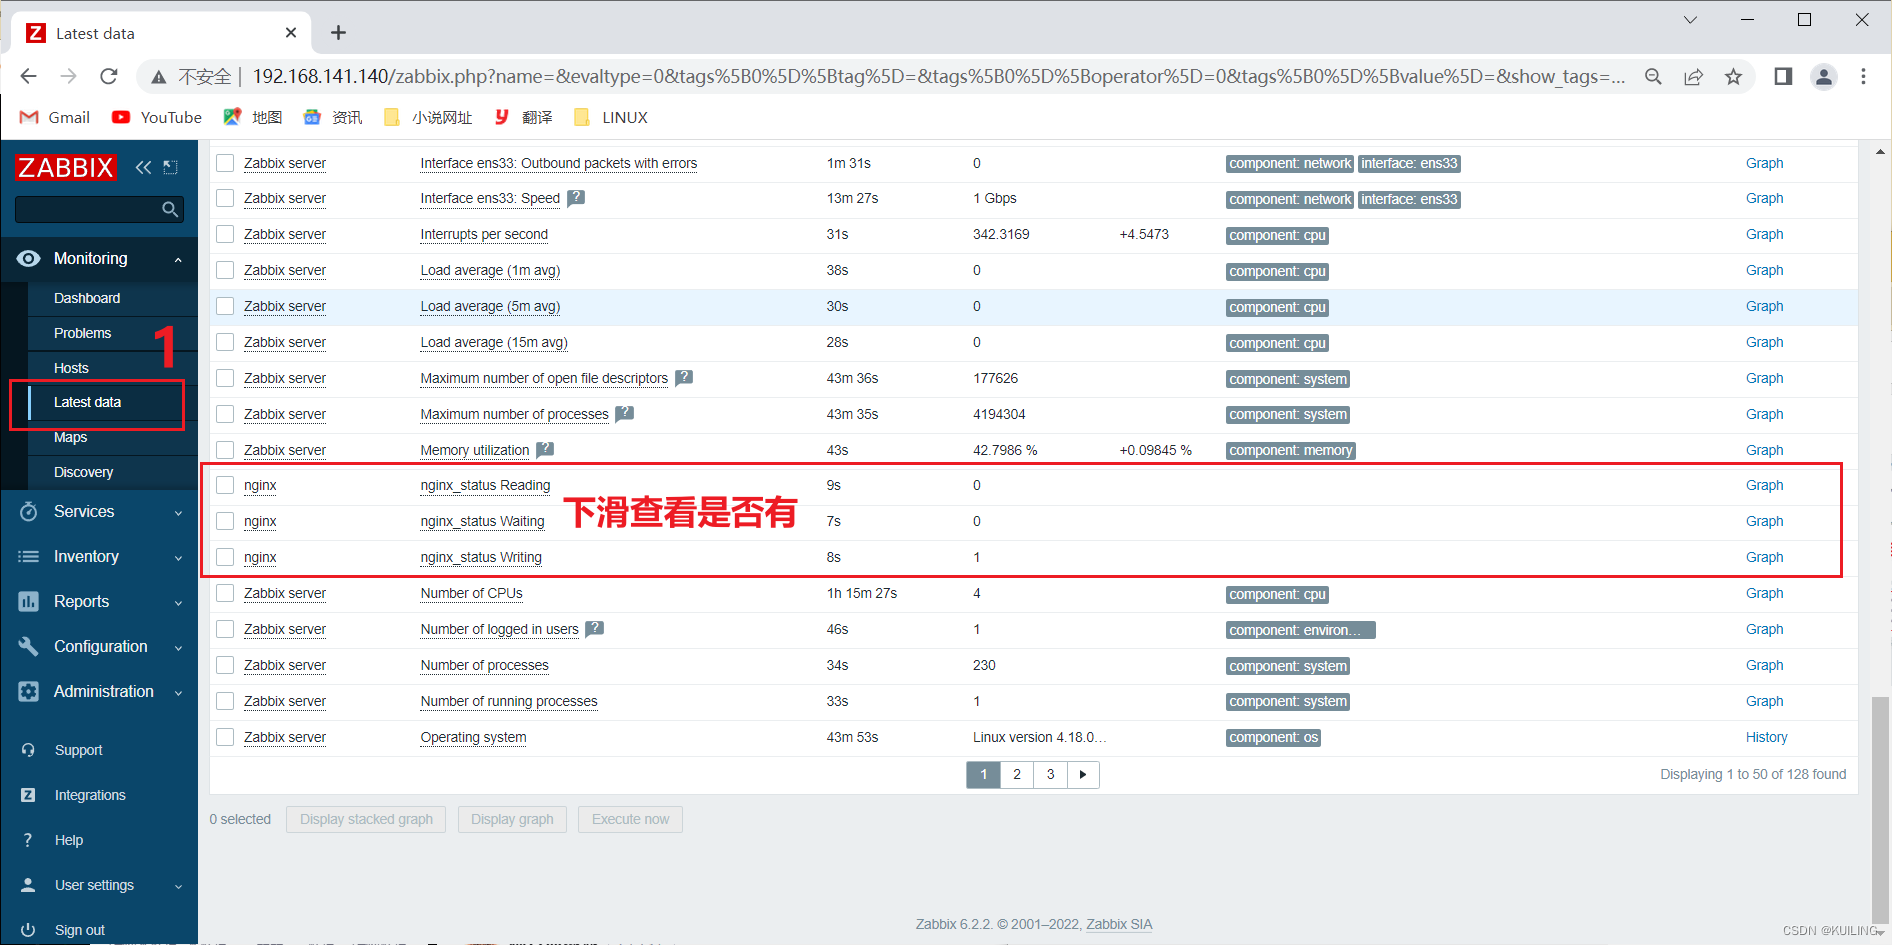Open Discovery under Monitoring

(x=83, y=472)
